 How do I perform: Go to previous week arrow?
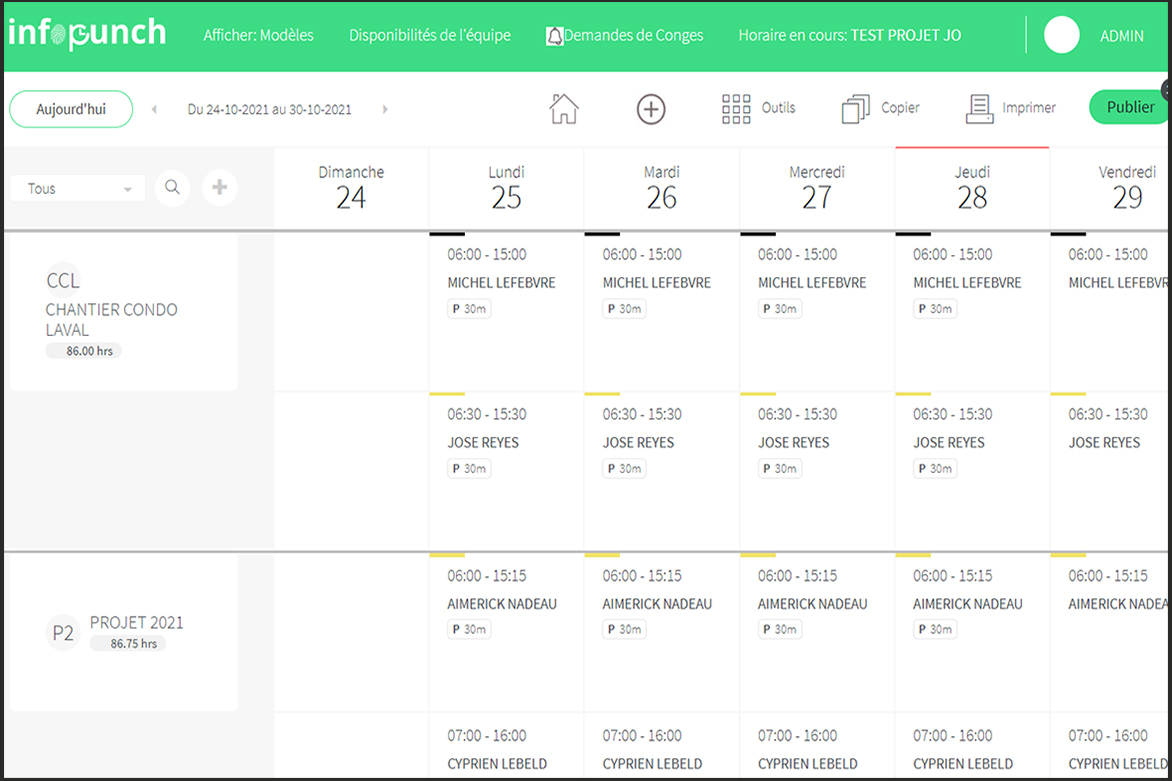pos(155,109)
